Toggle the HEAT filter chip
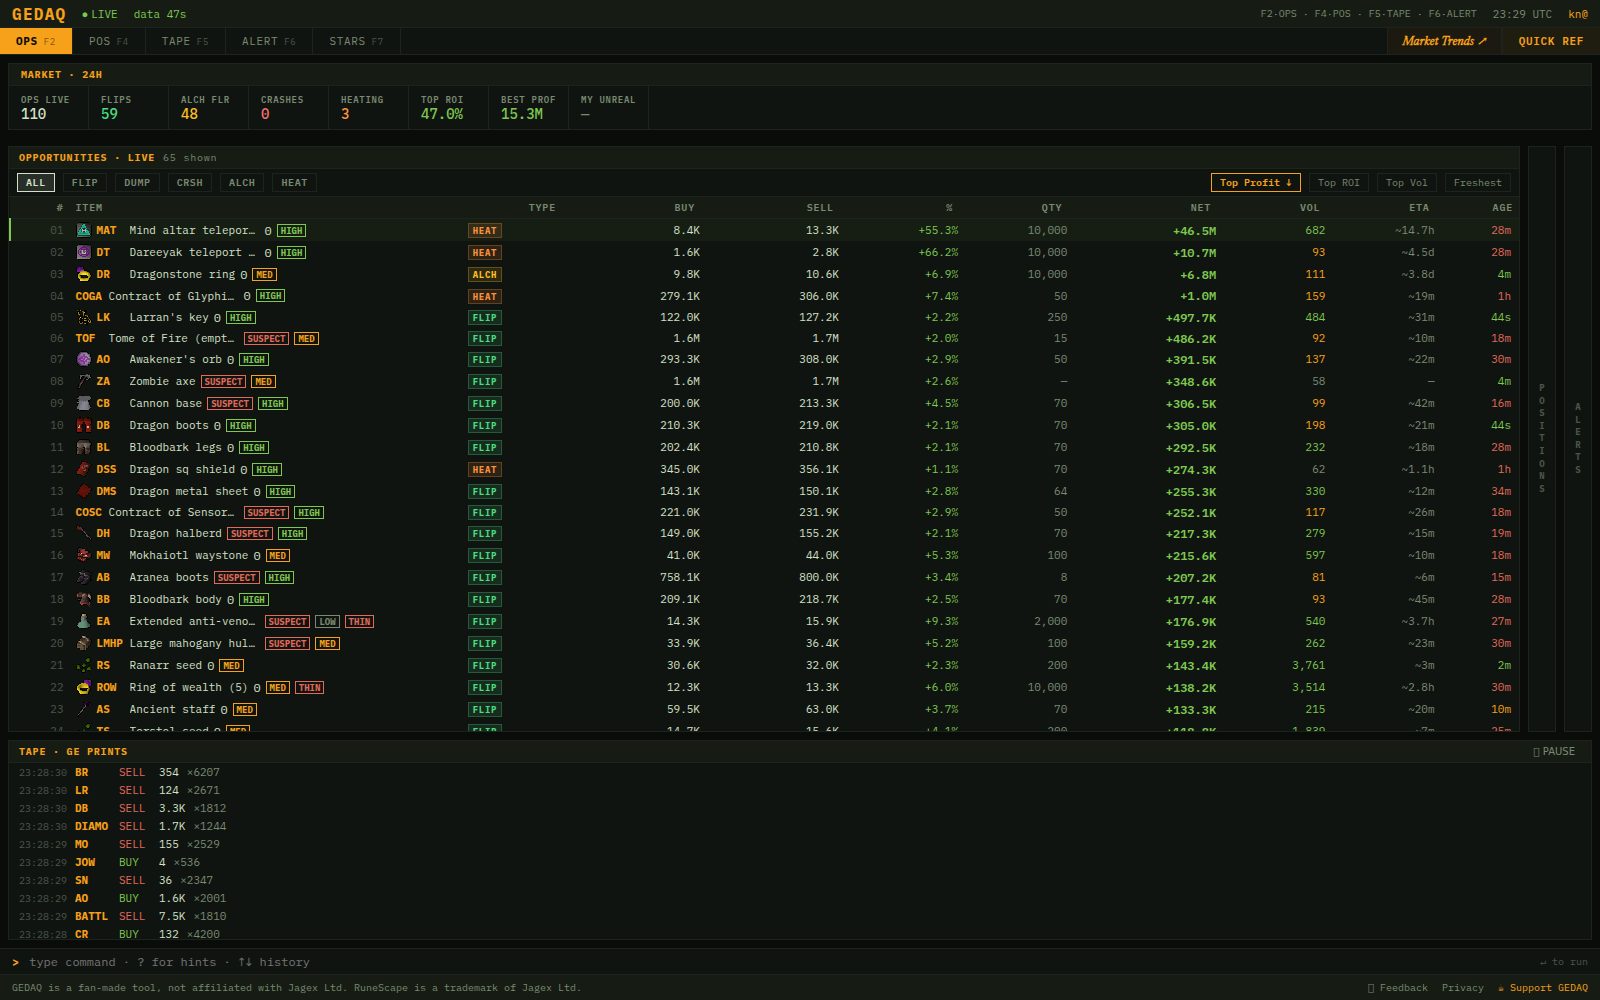 point(294,182)
